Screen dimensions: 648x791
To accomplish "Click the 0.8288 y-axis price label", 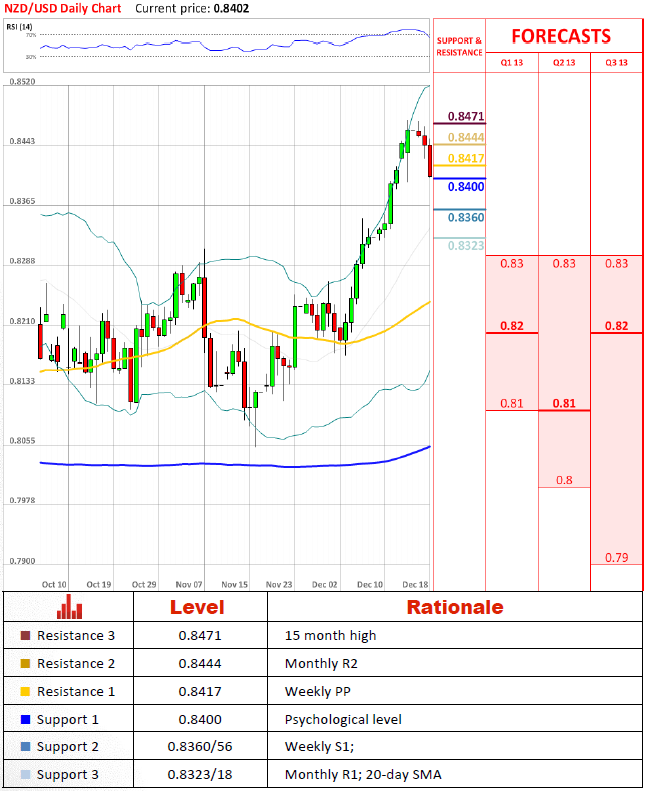I will 22,261.
